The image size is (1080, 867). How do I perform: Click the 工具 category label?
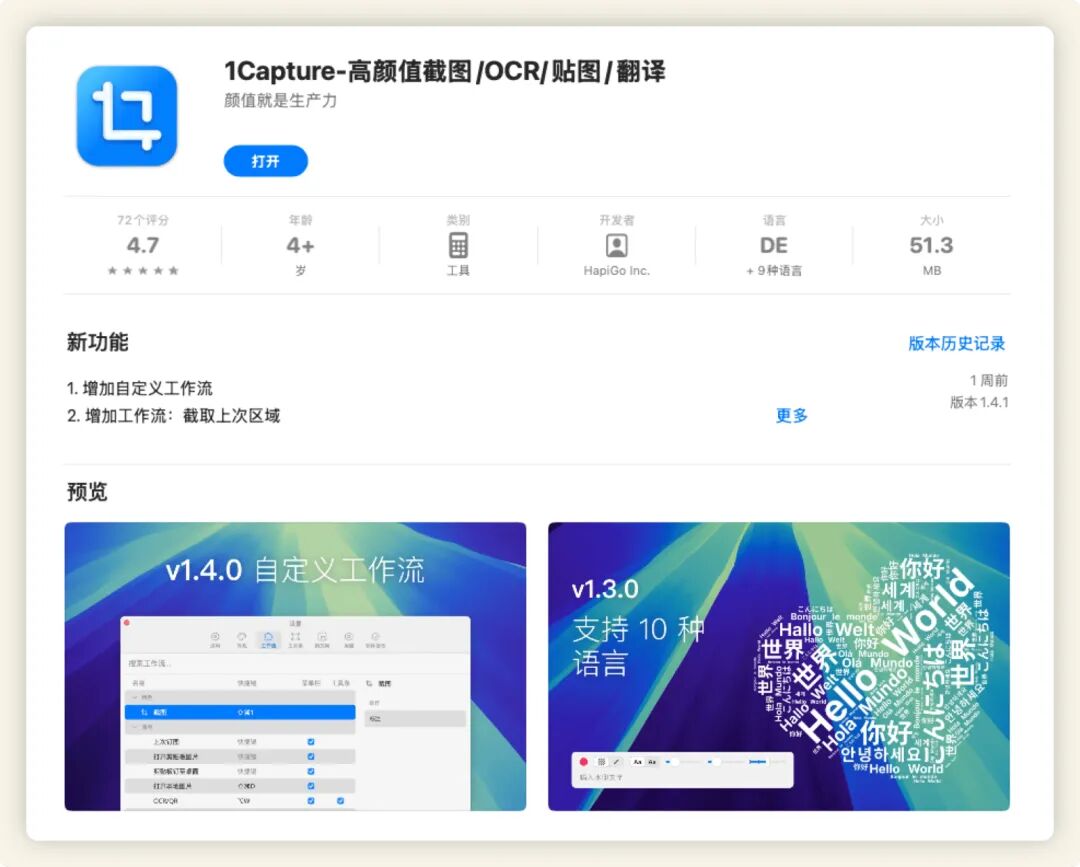point(458,271)
